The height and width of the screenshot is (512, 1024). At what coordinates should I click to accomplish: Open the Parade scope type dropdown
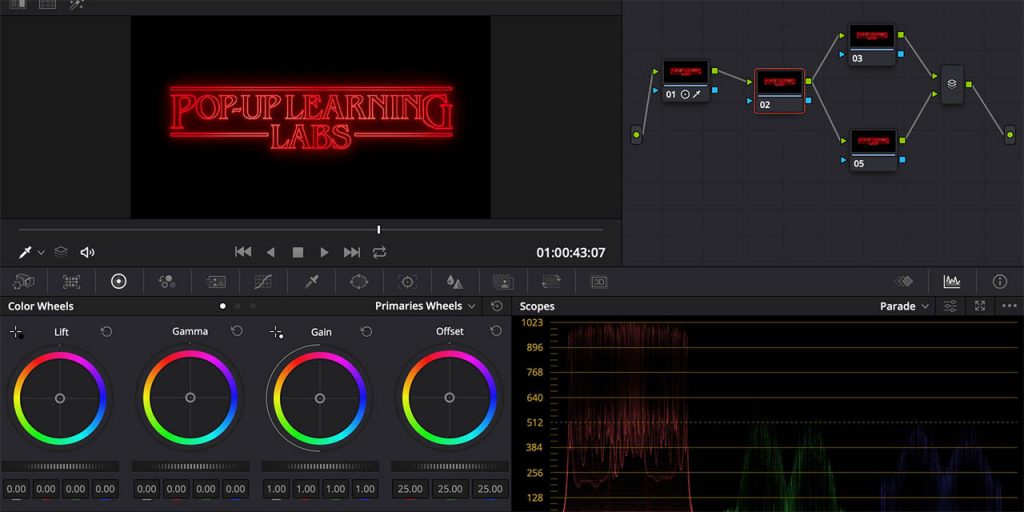pyautogui.click(x=924, y=306)
